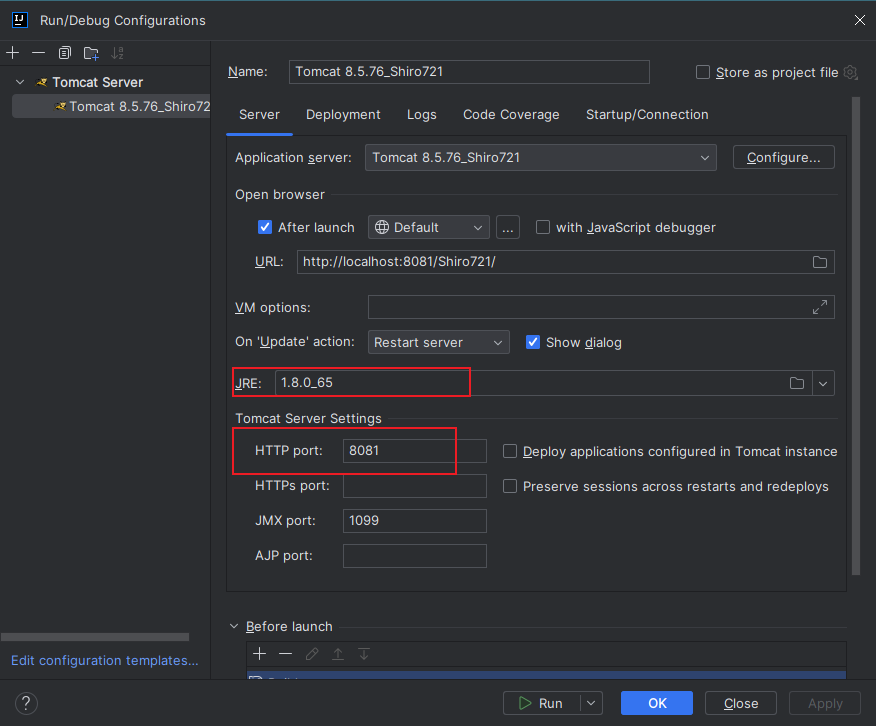Screen dimensions: 876x726
Task: Open the Application server dropdown
Action: click(x=541, y=157)
